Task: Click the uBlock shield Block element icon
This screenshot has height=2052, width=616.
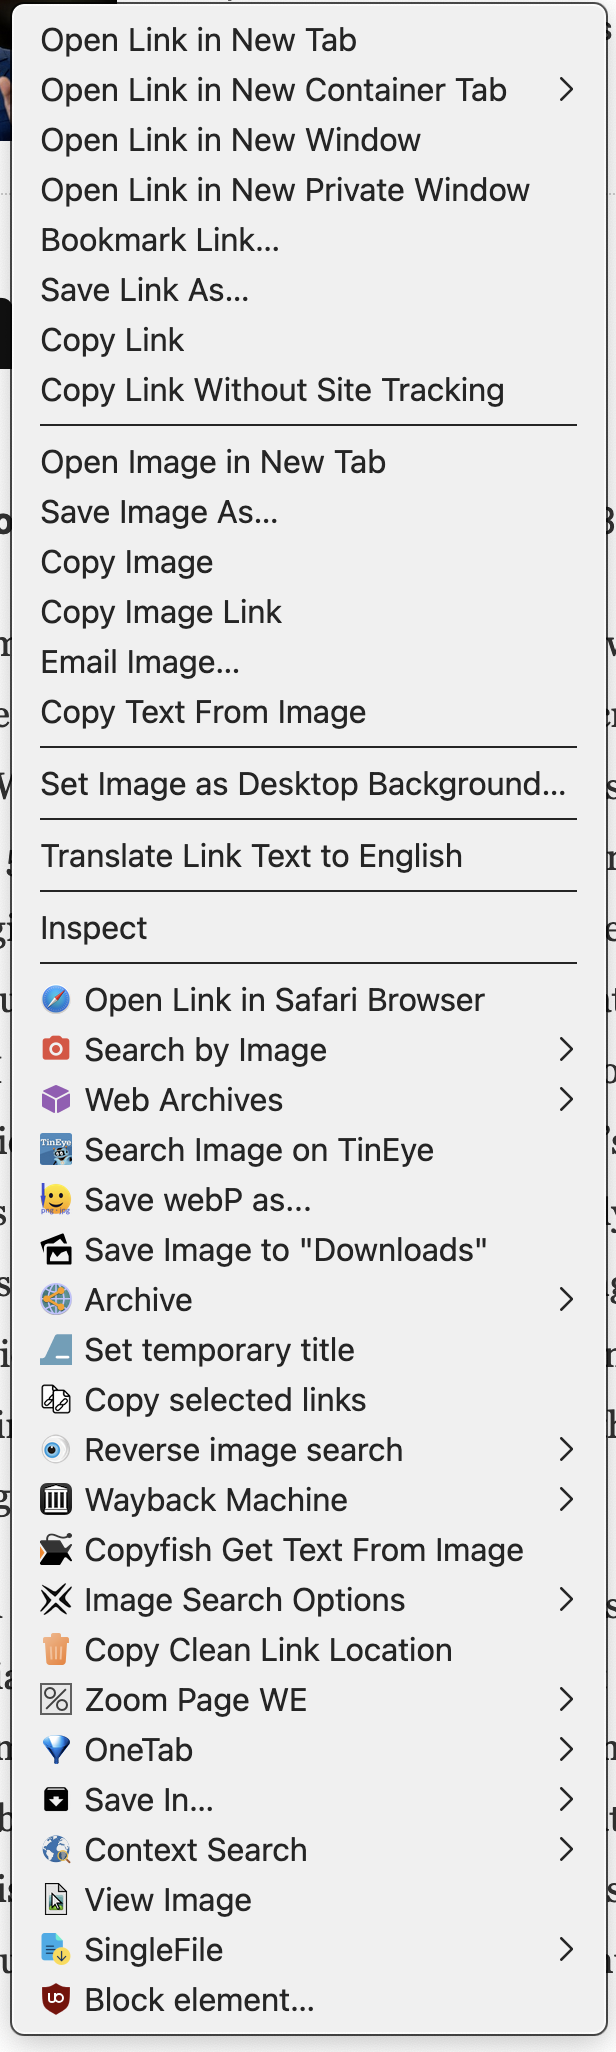Action: click(56, 2000)
